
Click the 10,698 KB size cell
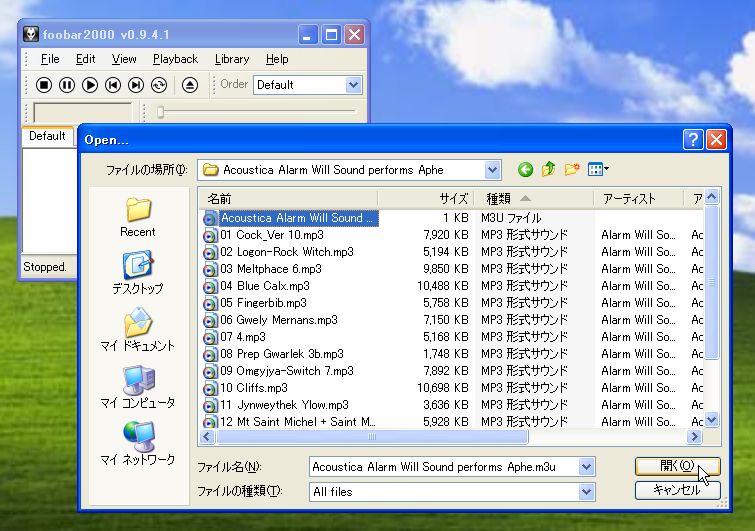(443, 388)
